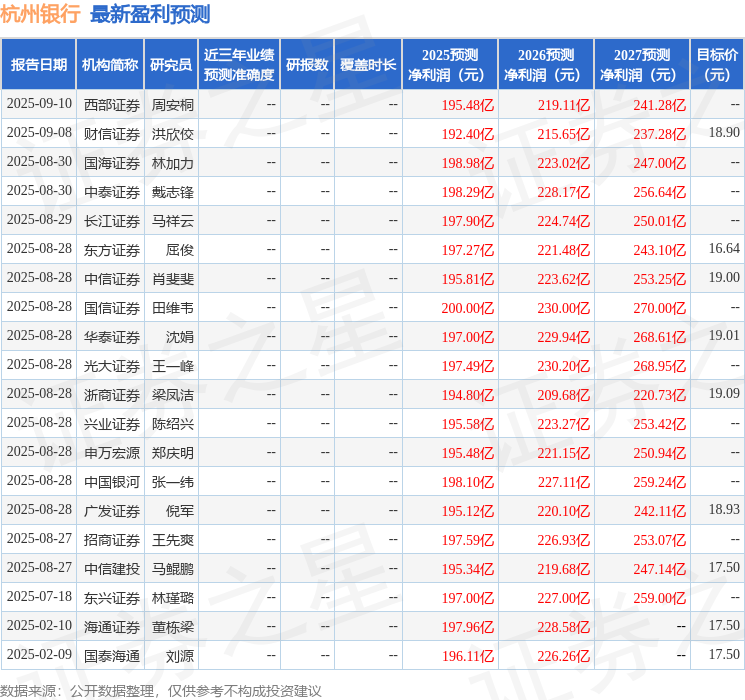This screenshot has height=700, width=745.
Task: Click the 目标价 column header
Action: (717, 65)
